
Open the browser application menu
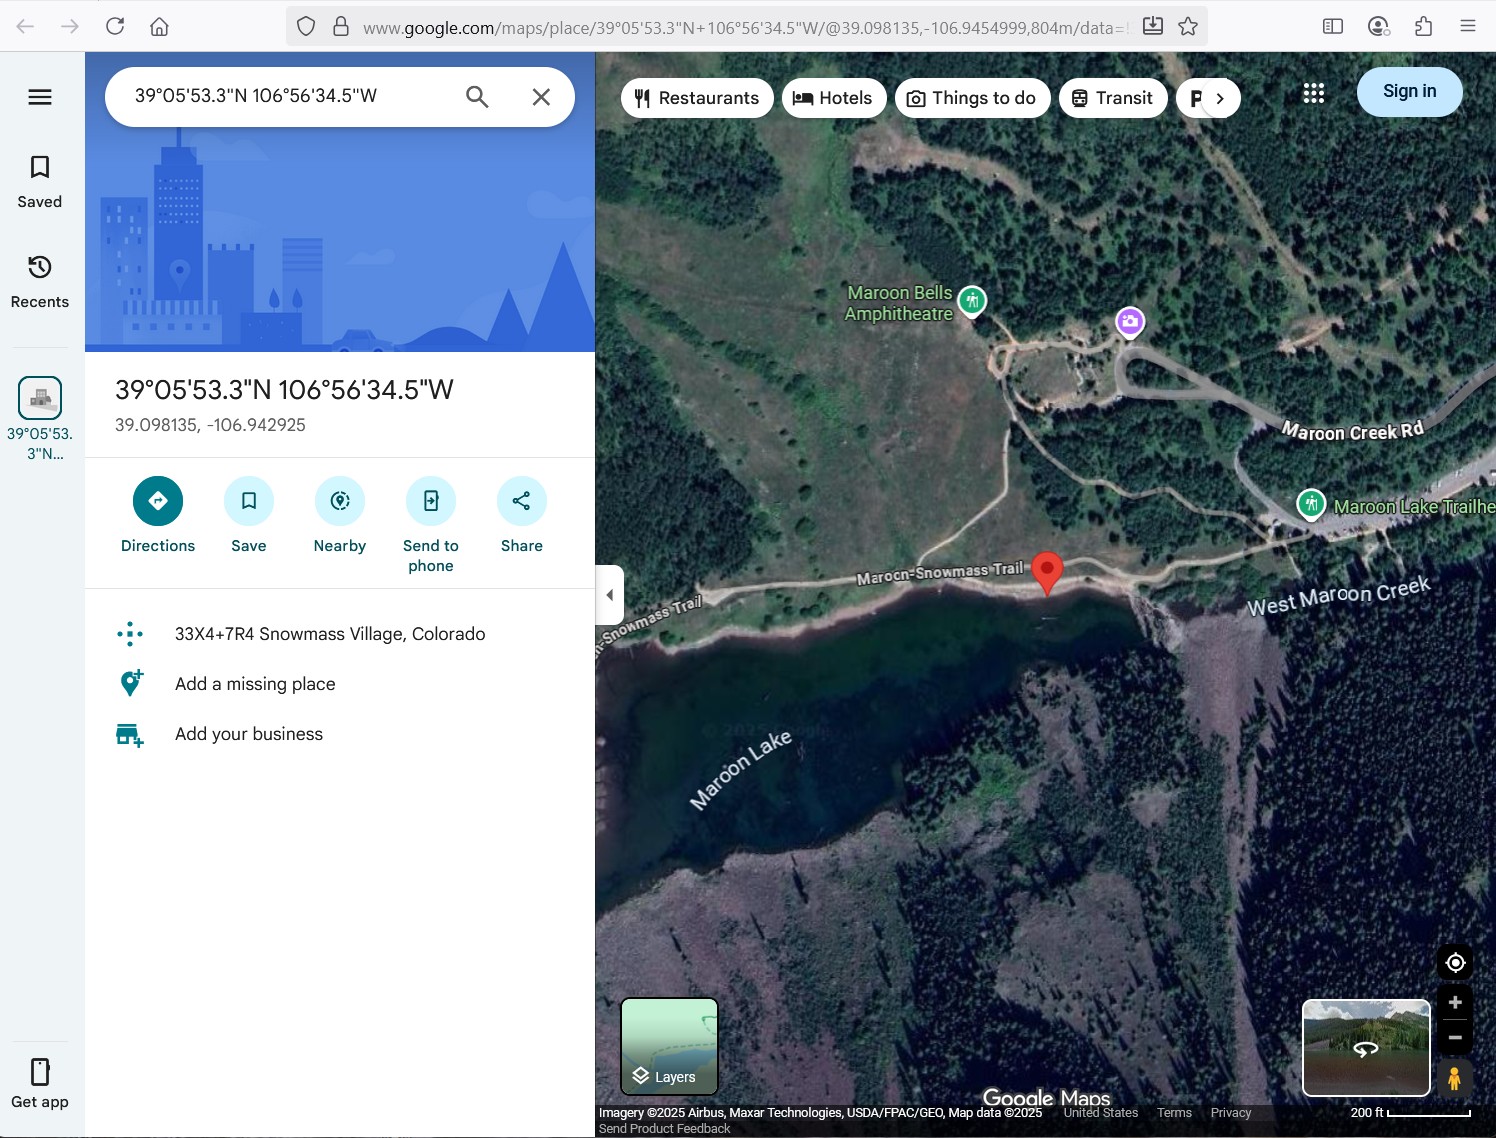click(x=1468, y=26)
